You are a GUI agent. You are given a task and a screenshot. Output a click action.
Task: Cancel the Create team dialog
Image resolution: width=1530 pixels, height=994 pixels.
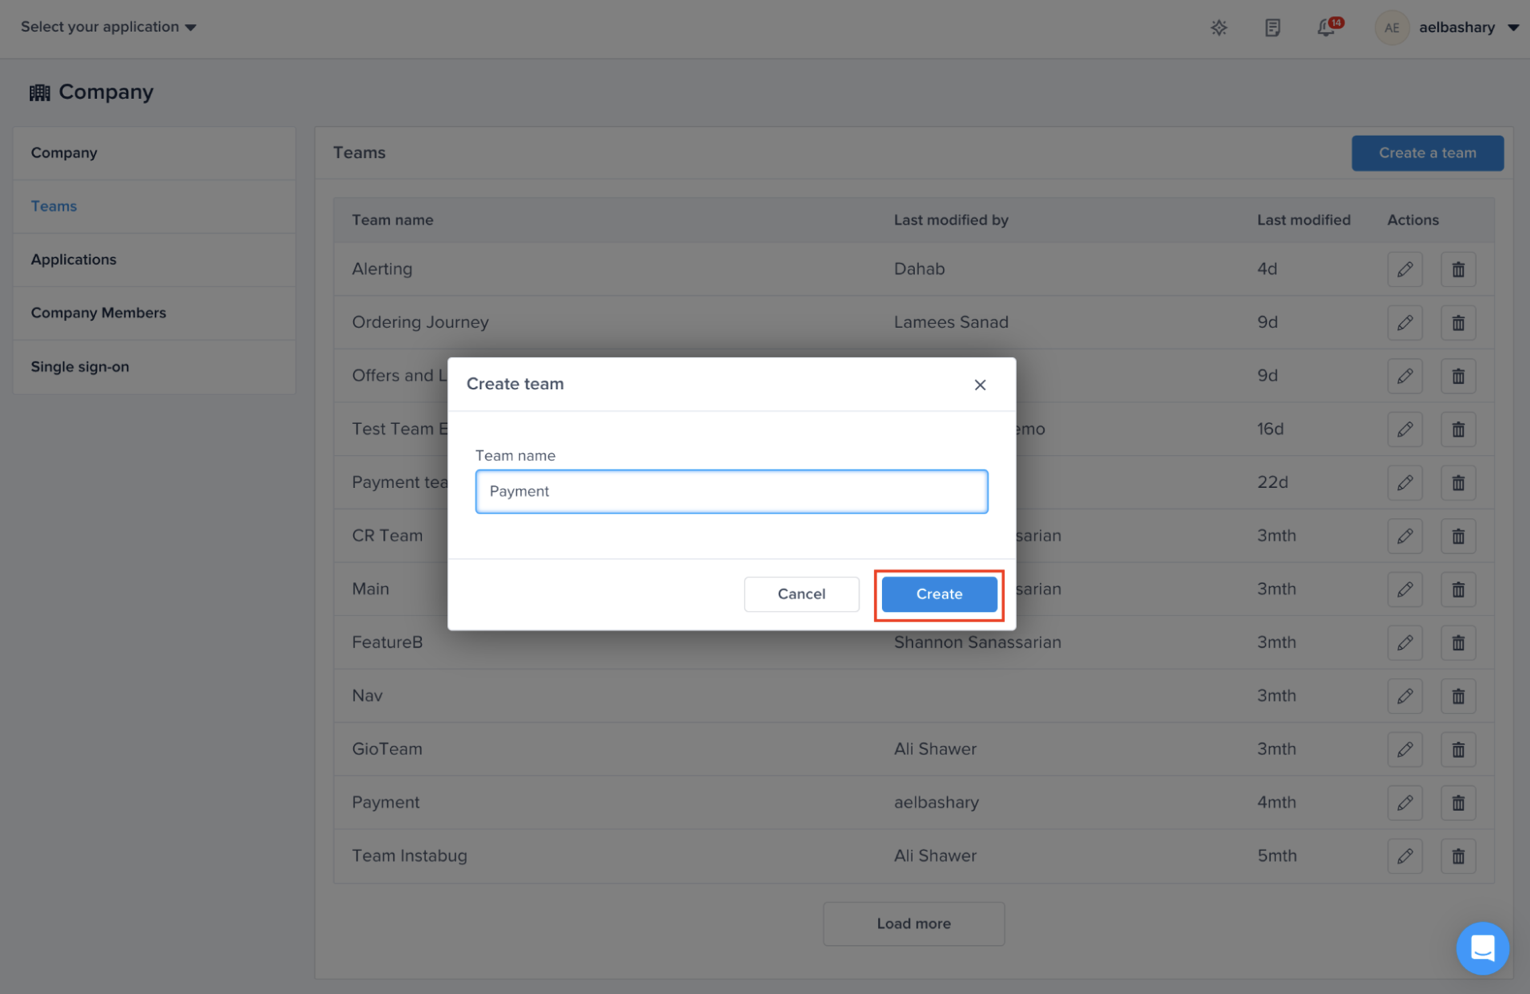tap(801, 594)
